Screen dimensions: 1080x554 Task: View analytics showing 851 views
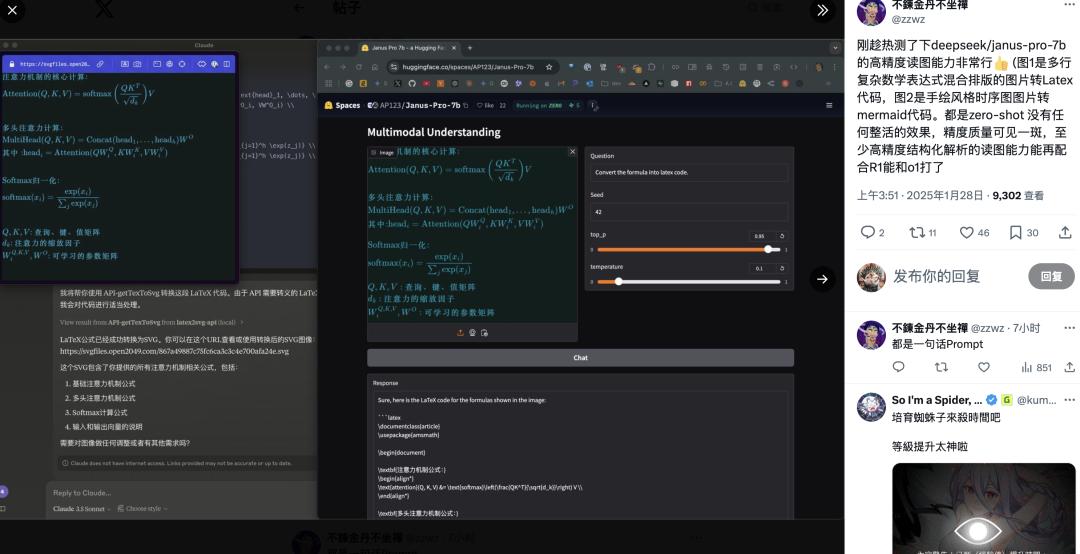1035,367
